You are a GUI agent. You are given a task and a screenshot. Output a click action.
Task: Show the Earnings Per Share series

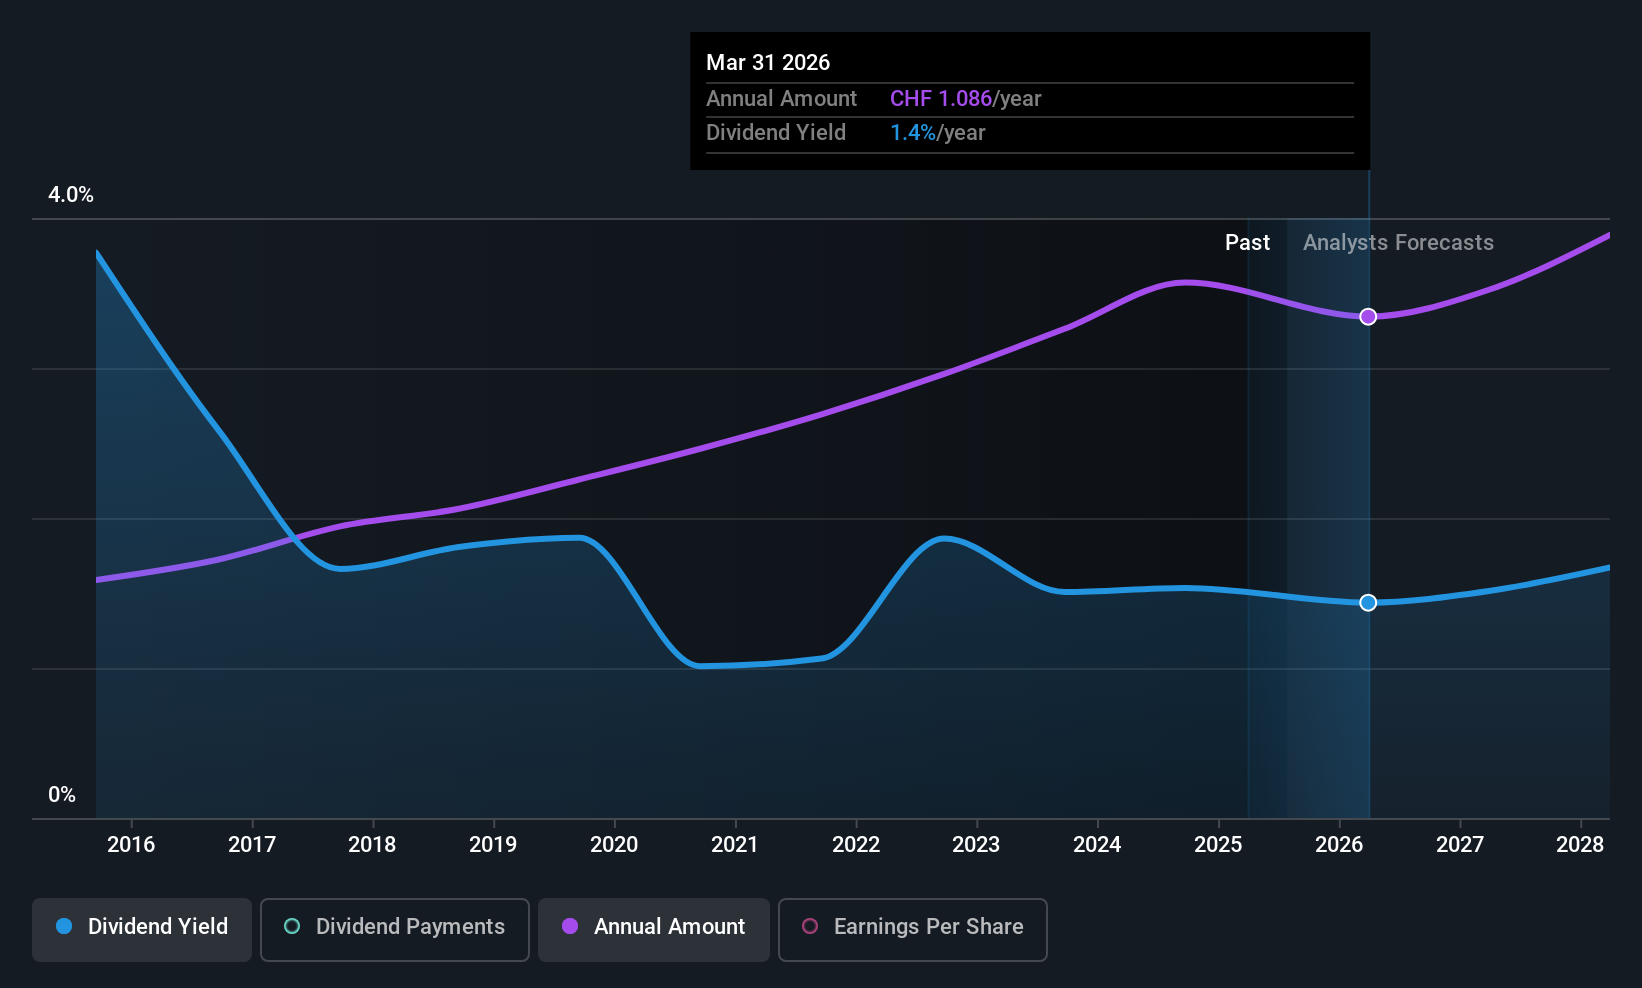click(x=913, y=930)
